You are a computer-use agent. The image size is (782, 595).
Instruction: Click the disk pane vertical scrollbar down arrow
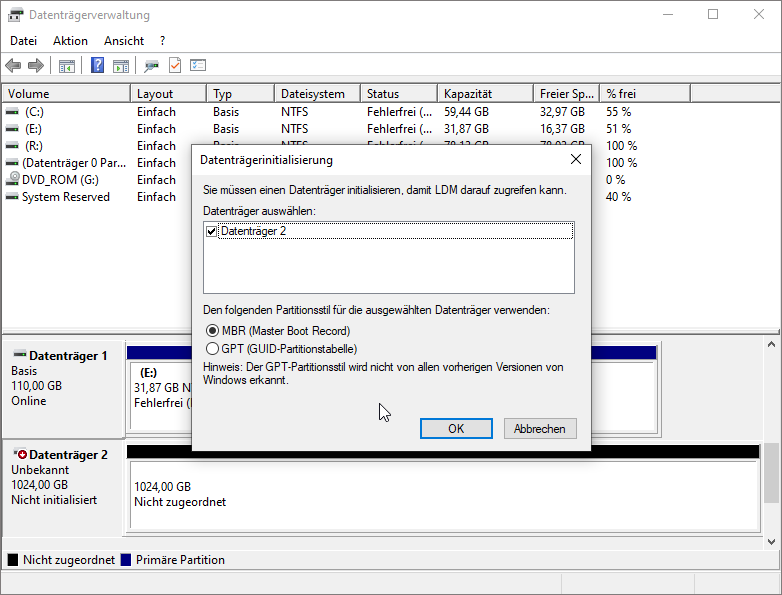[x=772, y=540]
